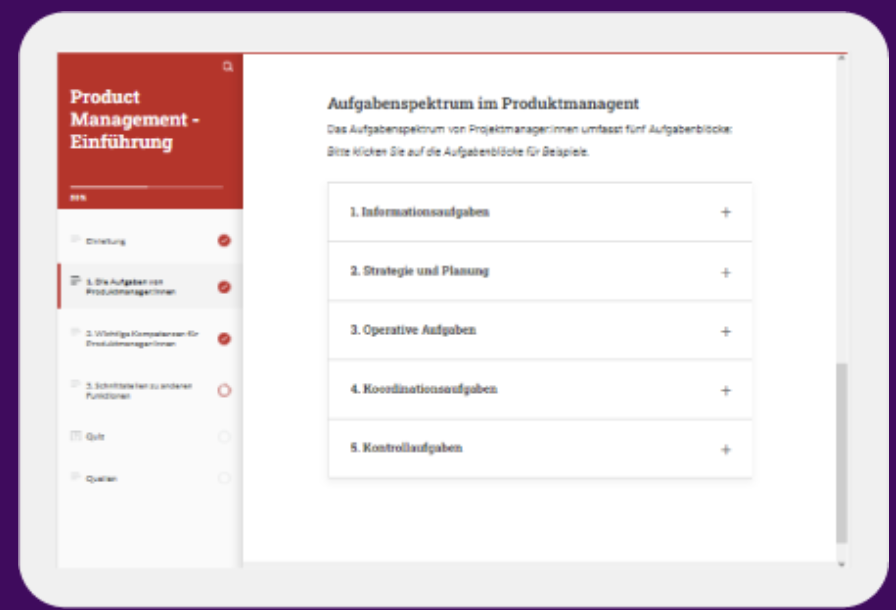
Task: Expand the 3. Operative Aufgaben block
Action: point(540,330)
